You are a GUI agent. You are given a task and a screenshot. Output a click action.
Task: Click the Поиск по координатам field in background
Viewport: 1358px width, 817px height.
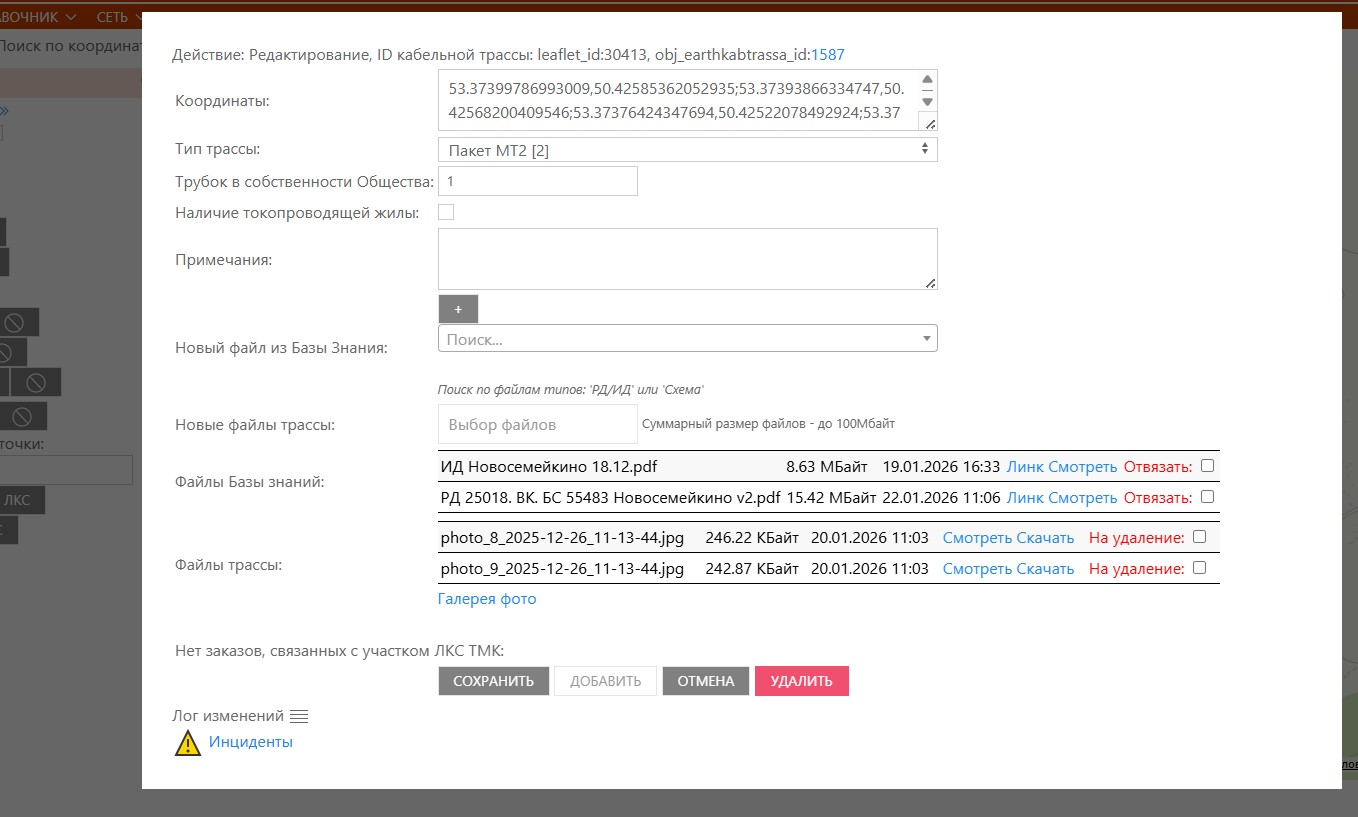click(70, 46)
